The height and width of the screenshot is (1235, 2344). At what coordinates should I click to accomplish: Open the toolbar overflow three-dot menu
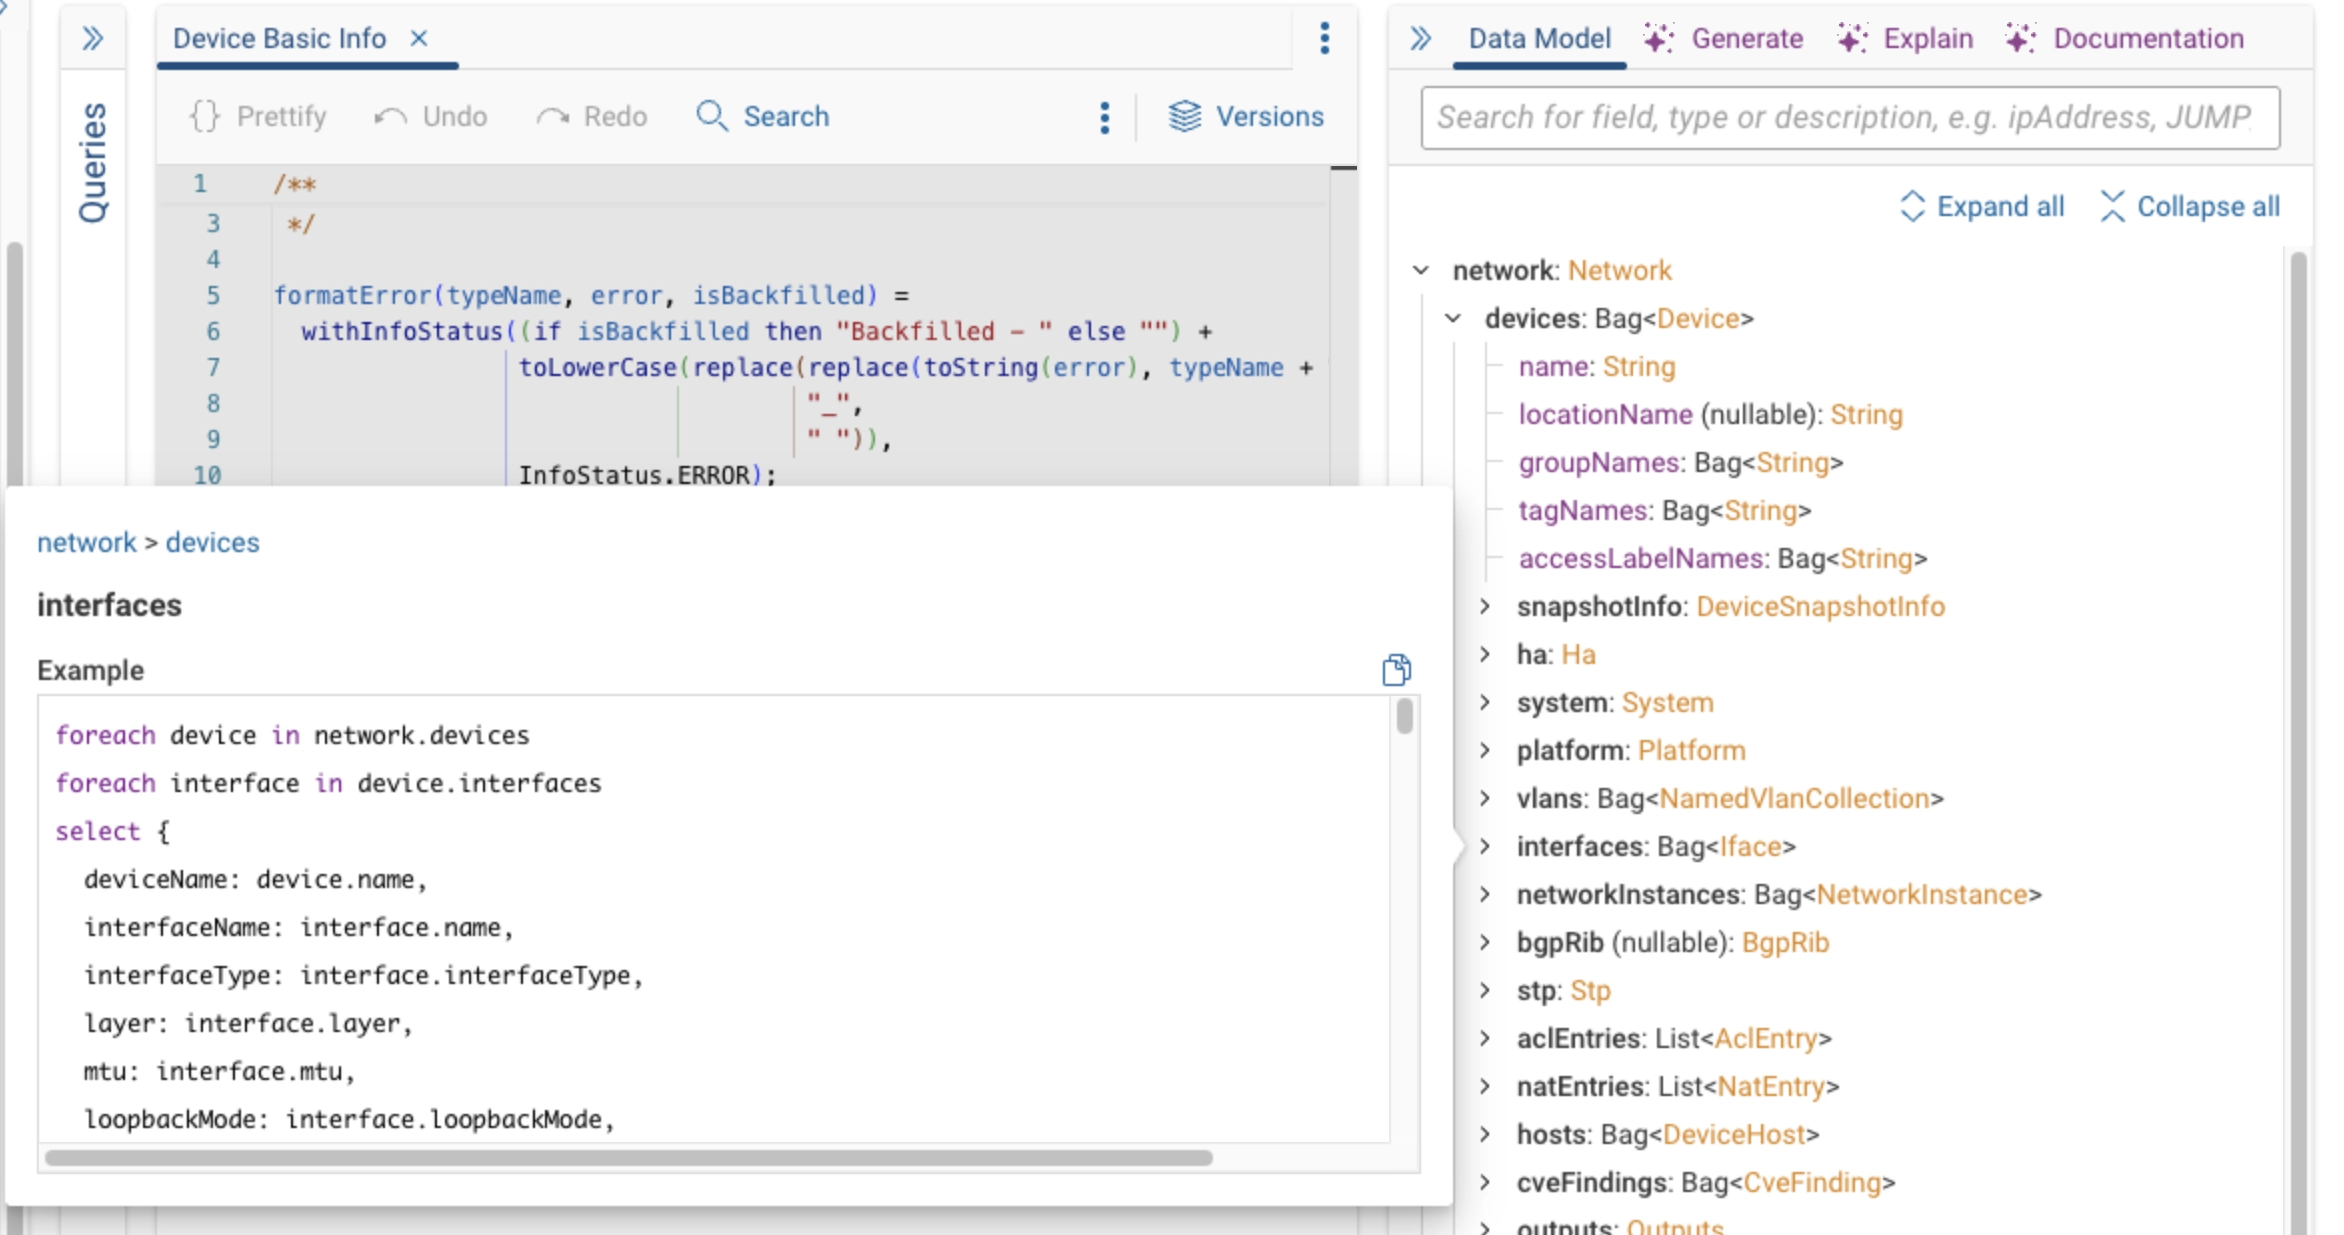(1104, 117)
